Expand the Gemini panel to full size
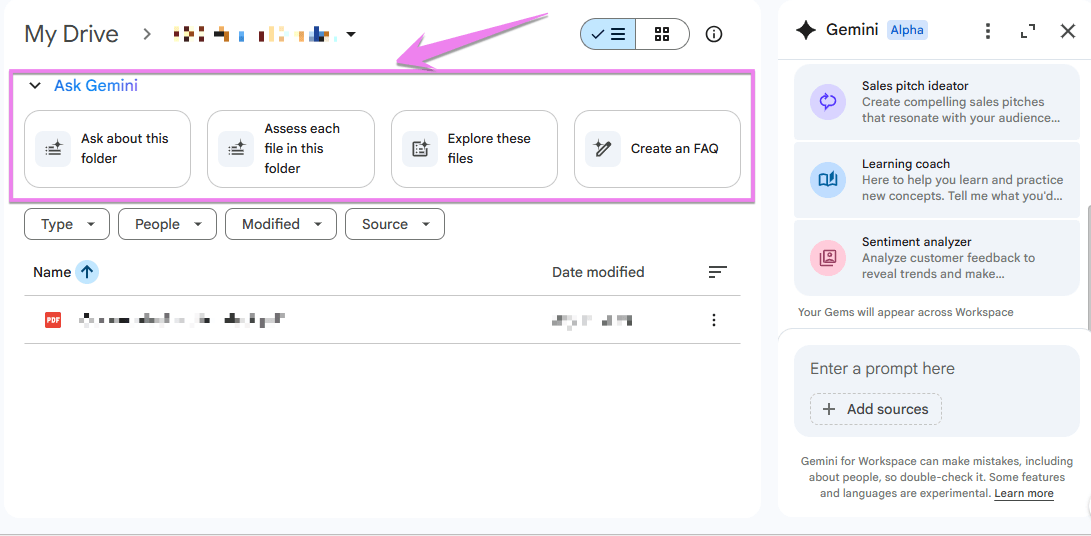 1028,31
